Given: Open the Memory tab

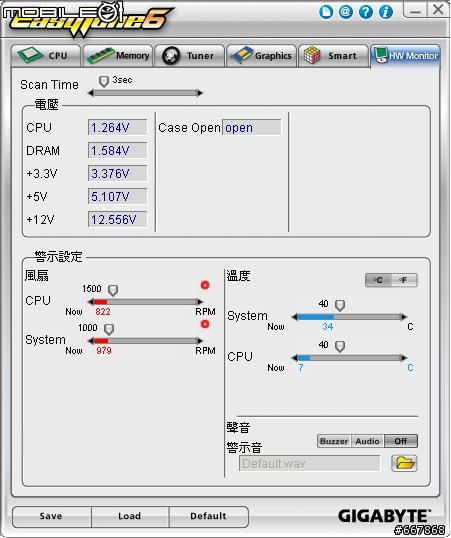Looking at the screenshot, I should (x=118, y=55).
